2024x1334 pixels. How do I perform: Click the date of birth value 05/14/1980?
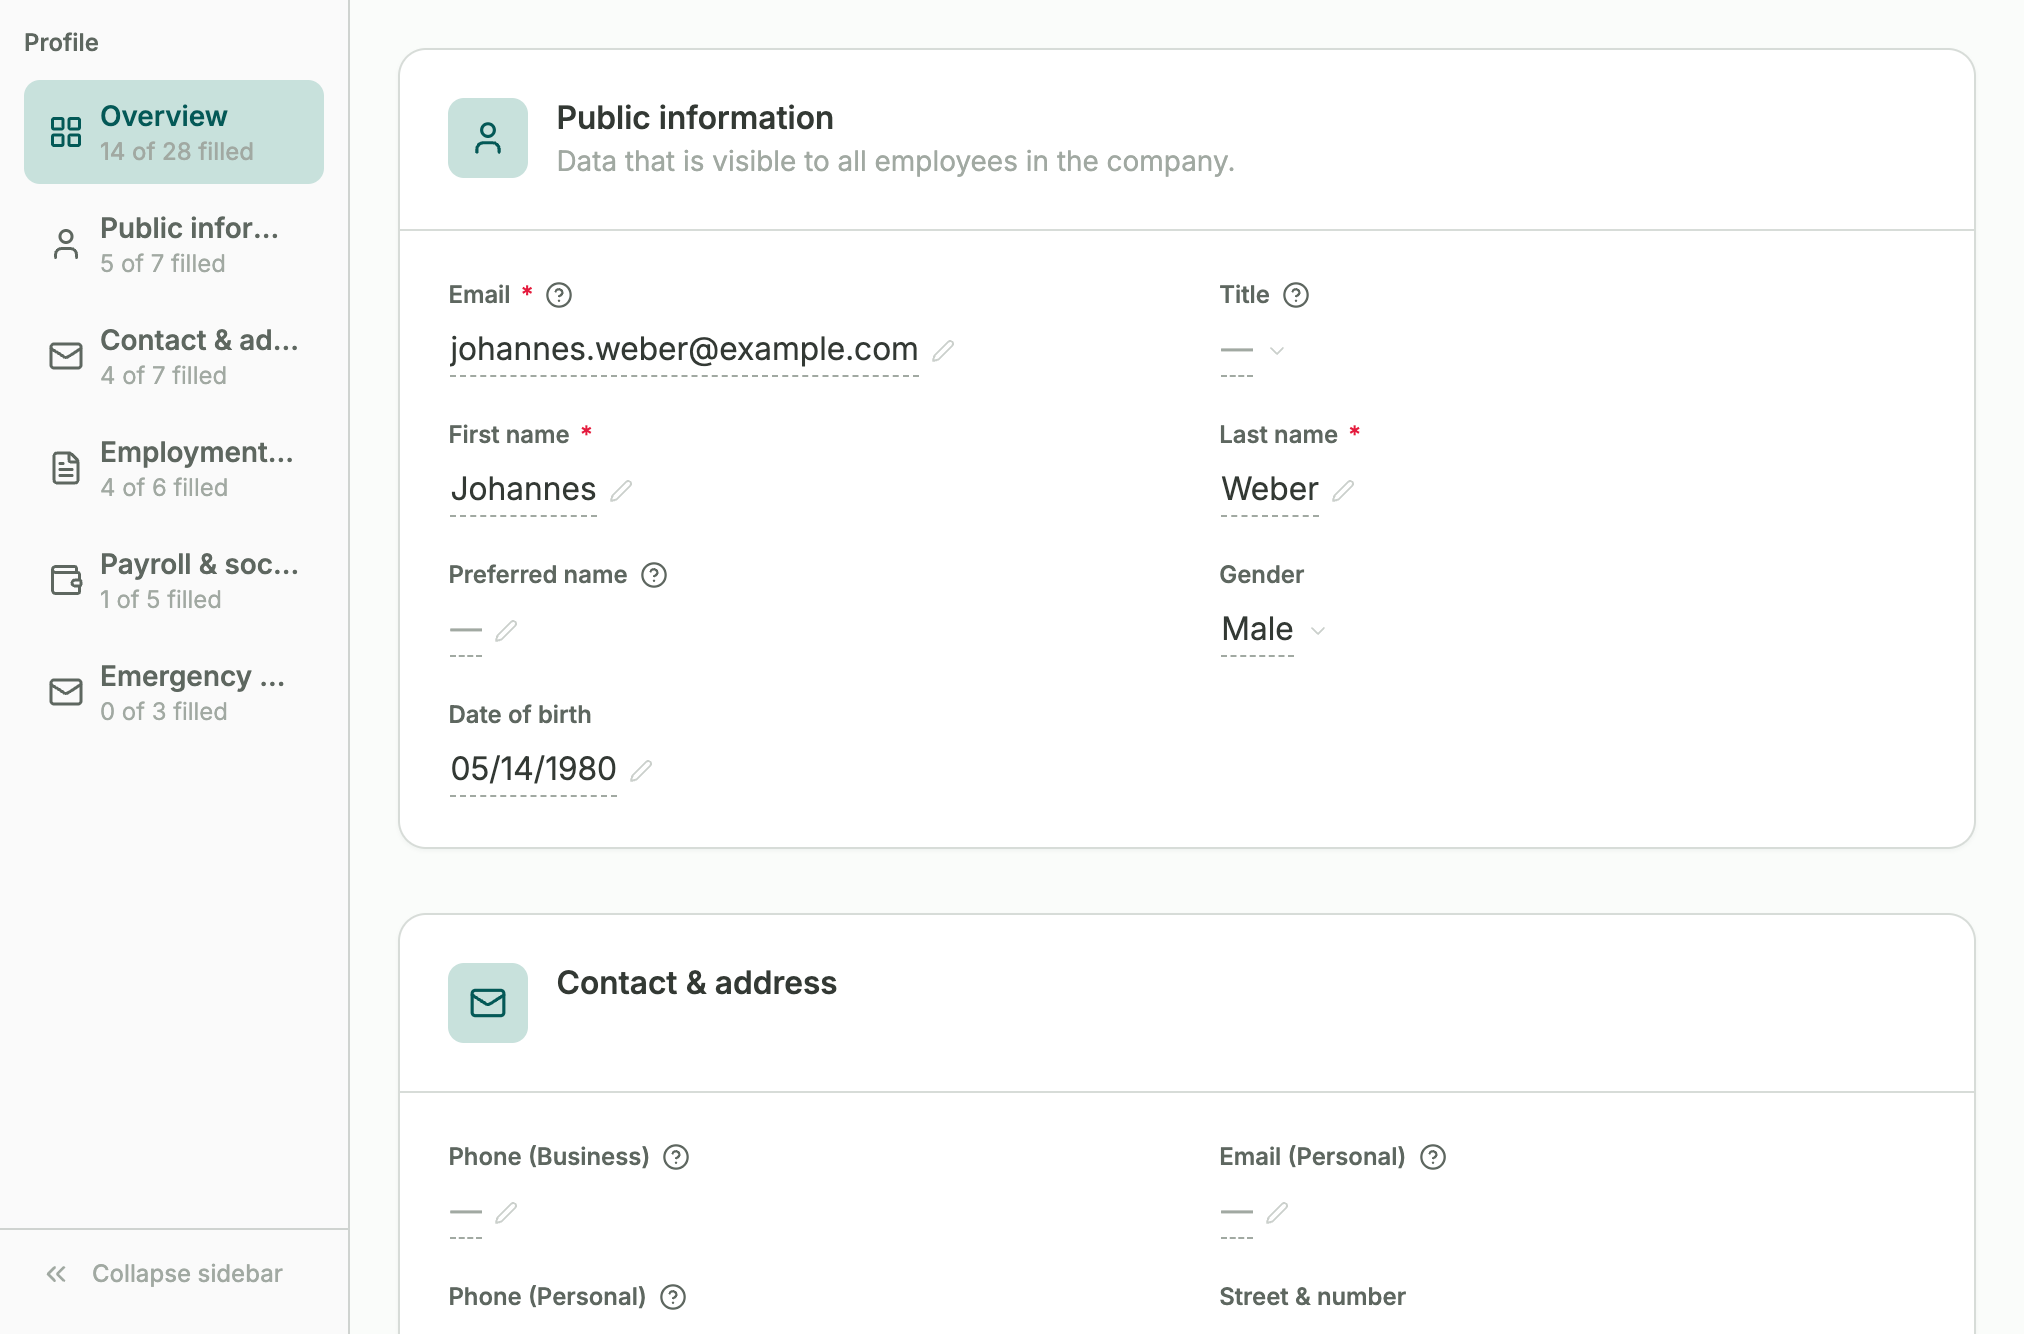(x=533, y=769)
